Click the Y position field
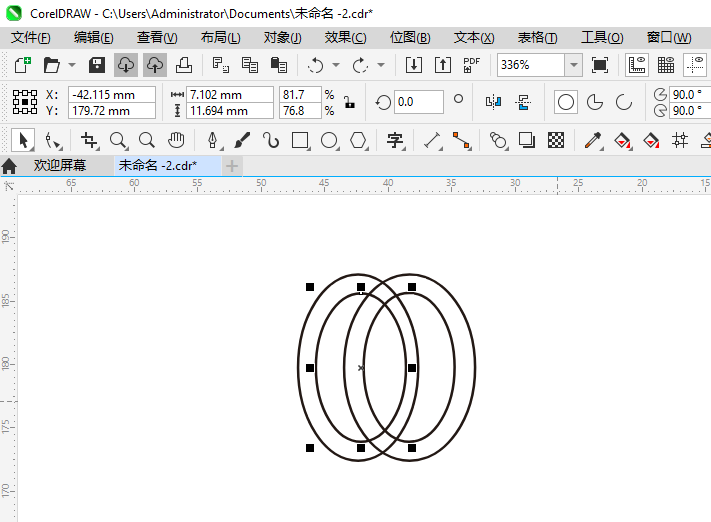This screenshot has height=522, width=711. [112, 111]
